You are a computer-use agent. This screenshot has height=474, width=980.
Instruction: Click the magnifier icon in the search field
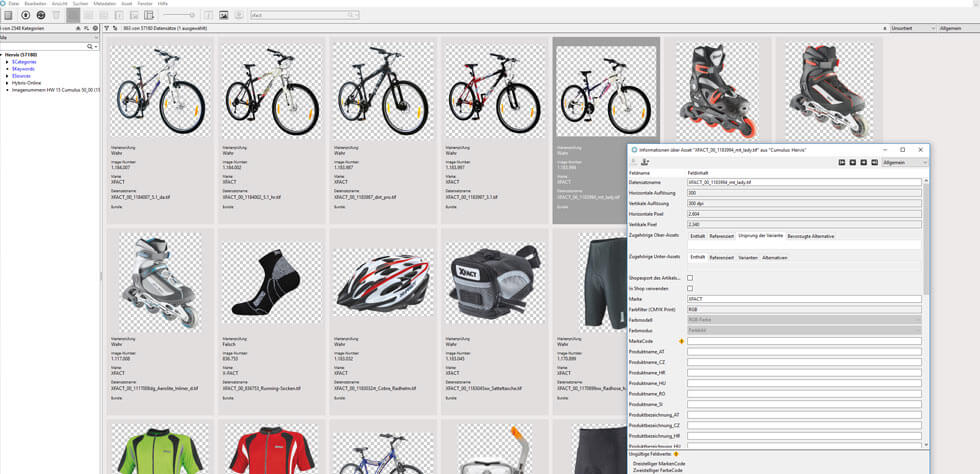pos(352,14)
